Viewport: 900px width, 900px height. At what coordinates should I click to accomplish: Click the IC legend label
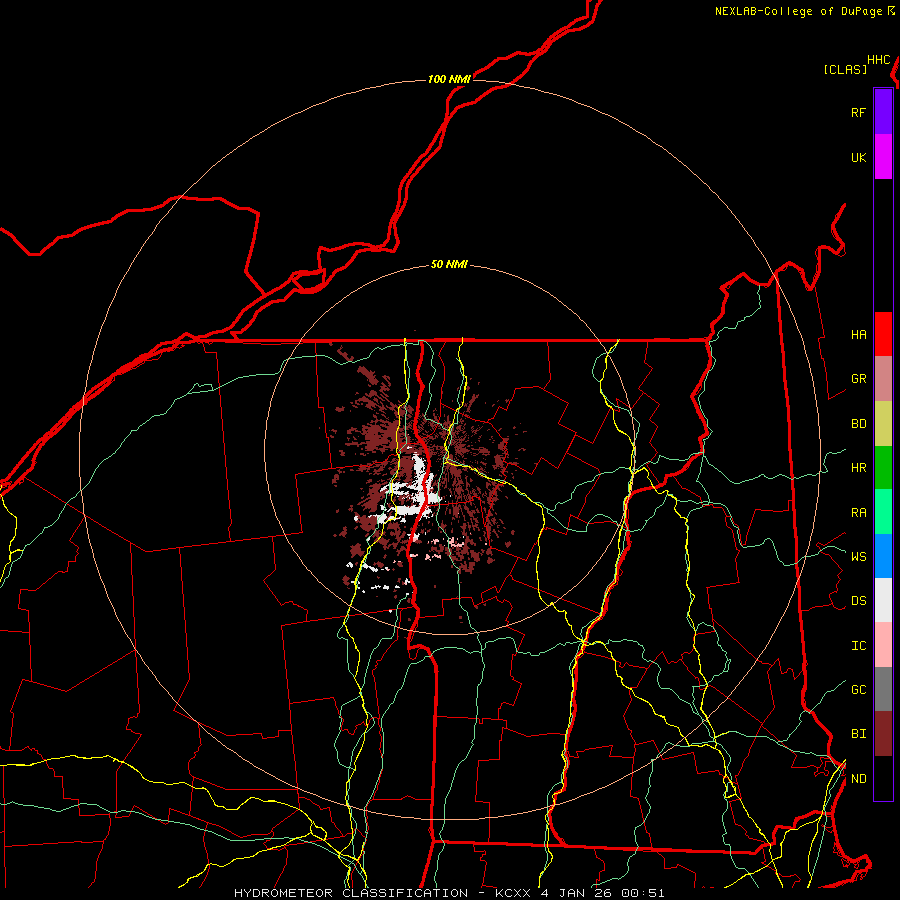[x=858, y=646]
